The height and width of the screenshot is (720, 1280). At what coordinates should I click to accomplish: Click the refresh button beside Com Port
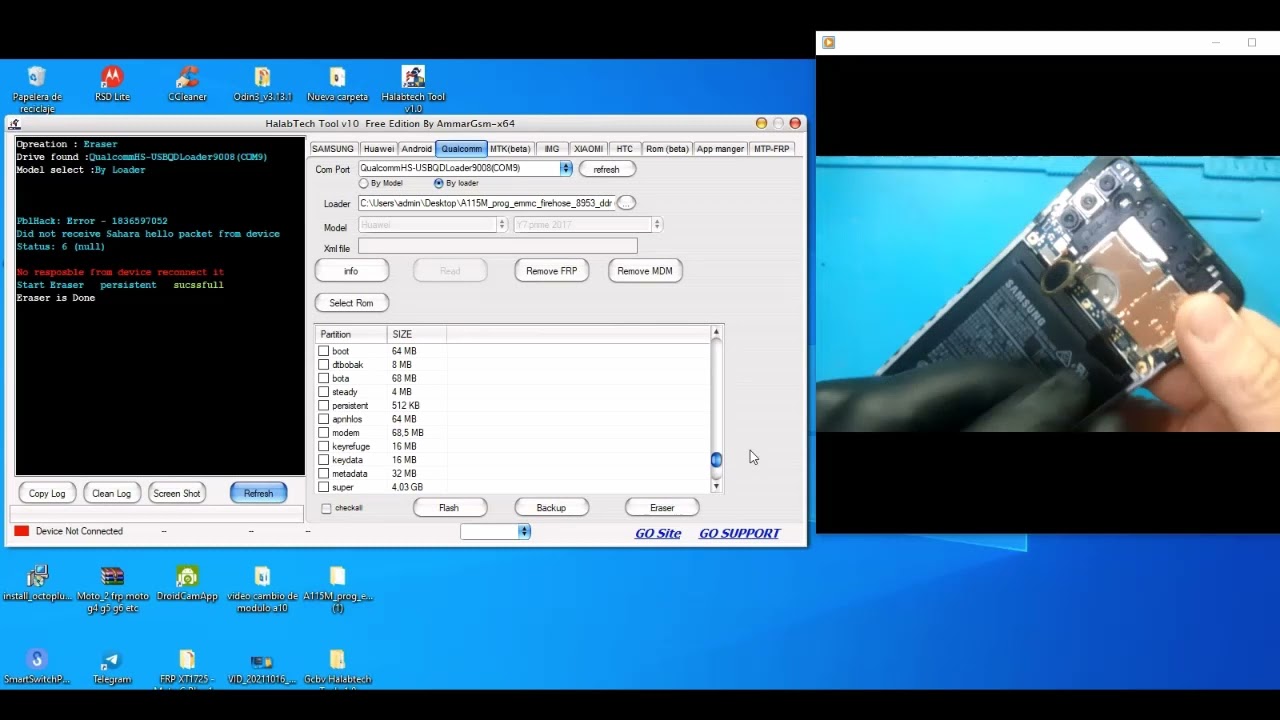(x=606, y=169)
